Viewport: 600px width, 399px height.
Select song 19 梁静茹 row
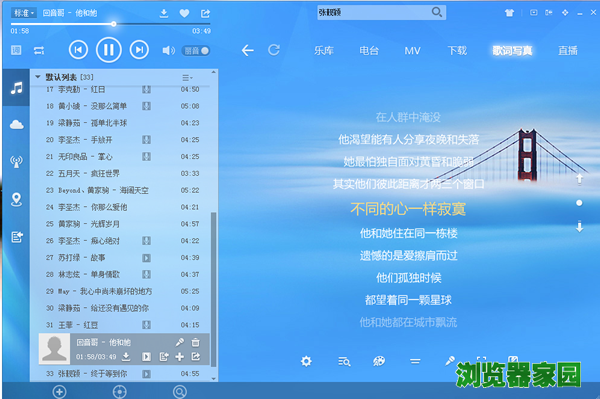tap(120, 123)
